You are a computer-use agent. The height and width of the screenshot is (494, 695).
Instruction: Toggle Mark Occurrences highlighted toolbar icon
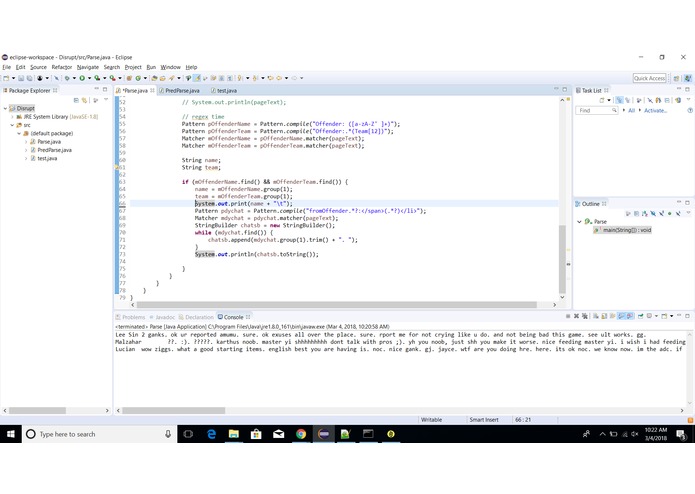click(196, 78)
